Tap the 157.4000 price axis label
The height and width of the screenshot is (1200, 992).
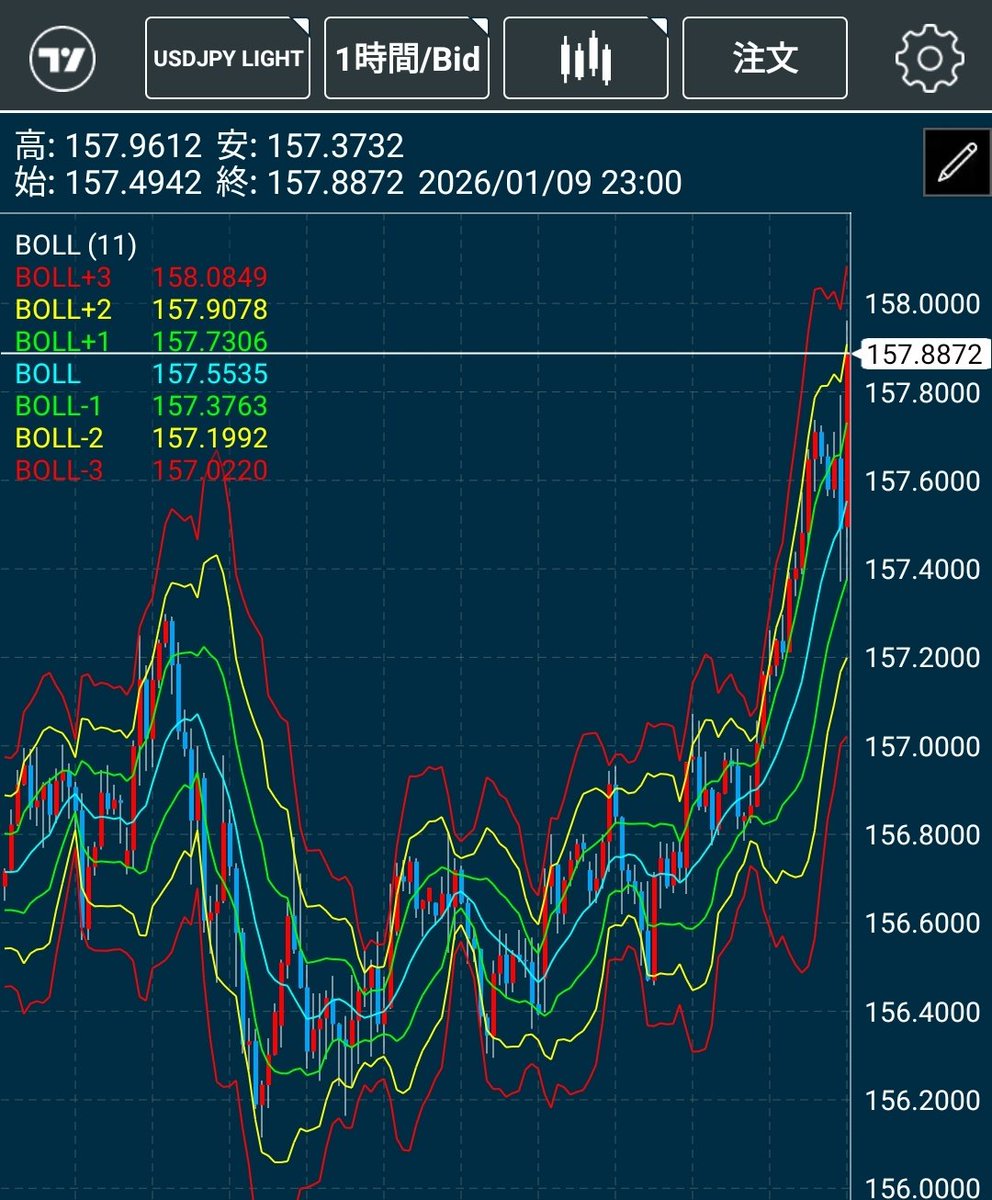click(923, 570)
